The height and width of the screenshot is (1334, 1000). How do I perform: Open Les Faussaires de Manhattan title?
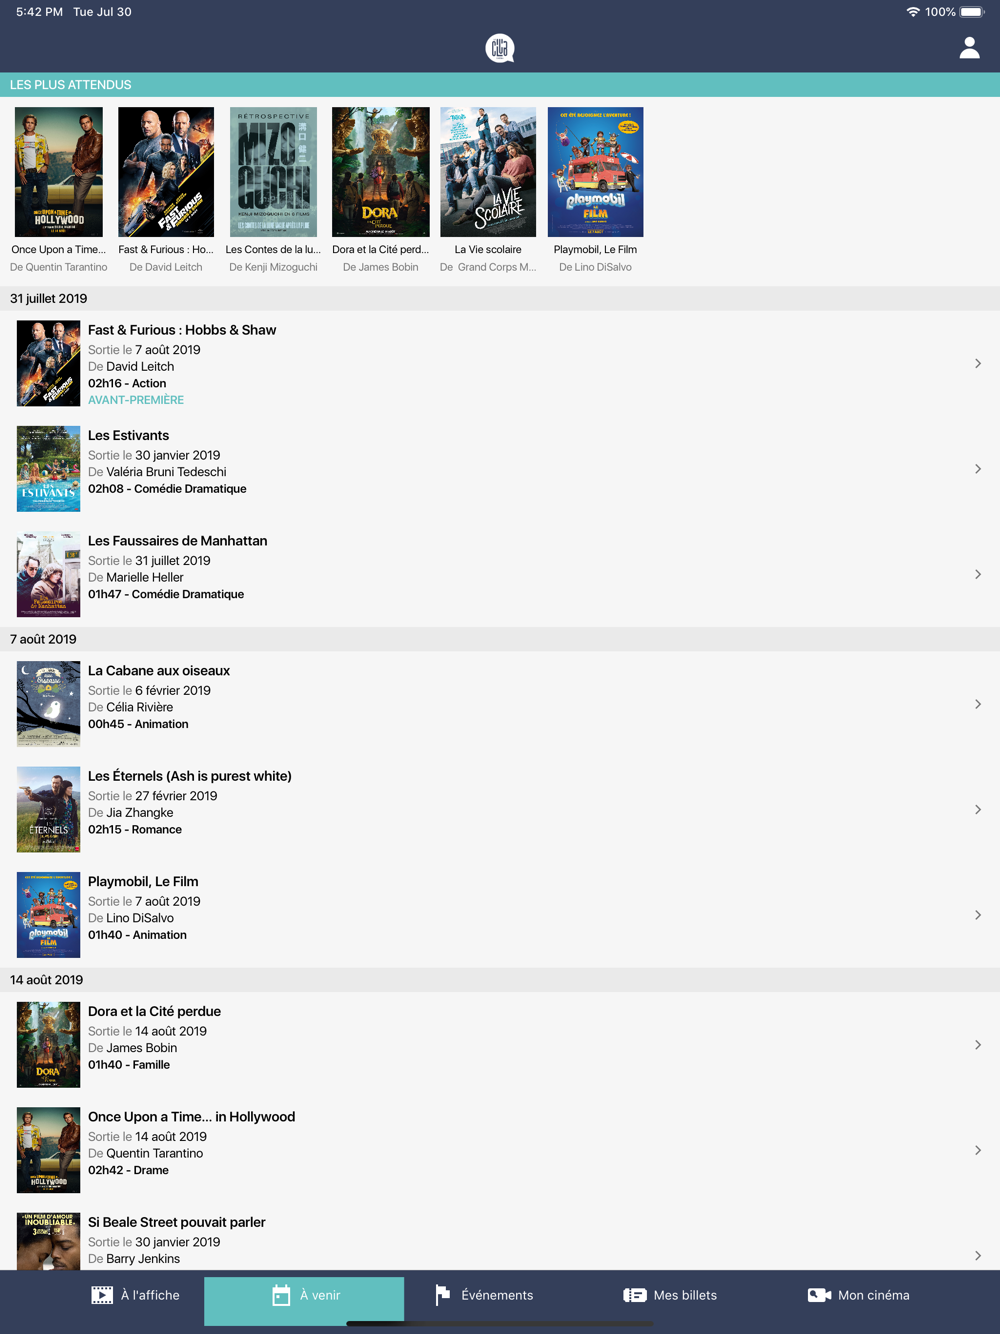coord(178,541)
